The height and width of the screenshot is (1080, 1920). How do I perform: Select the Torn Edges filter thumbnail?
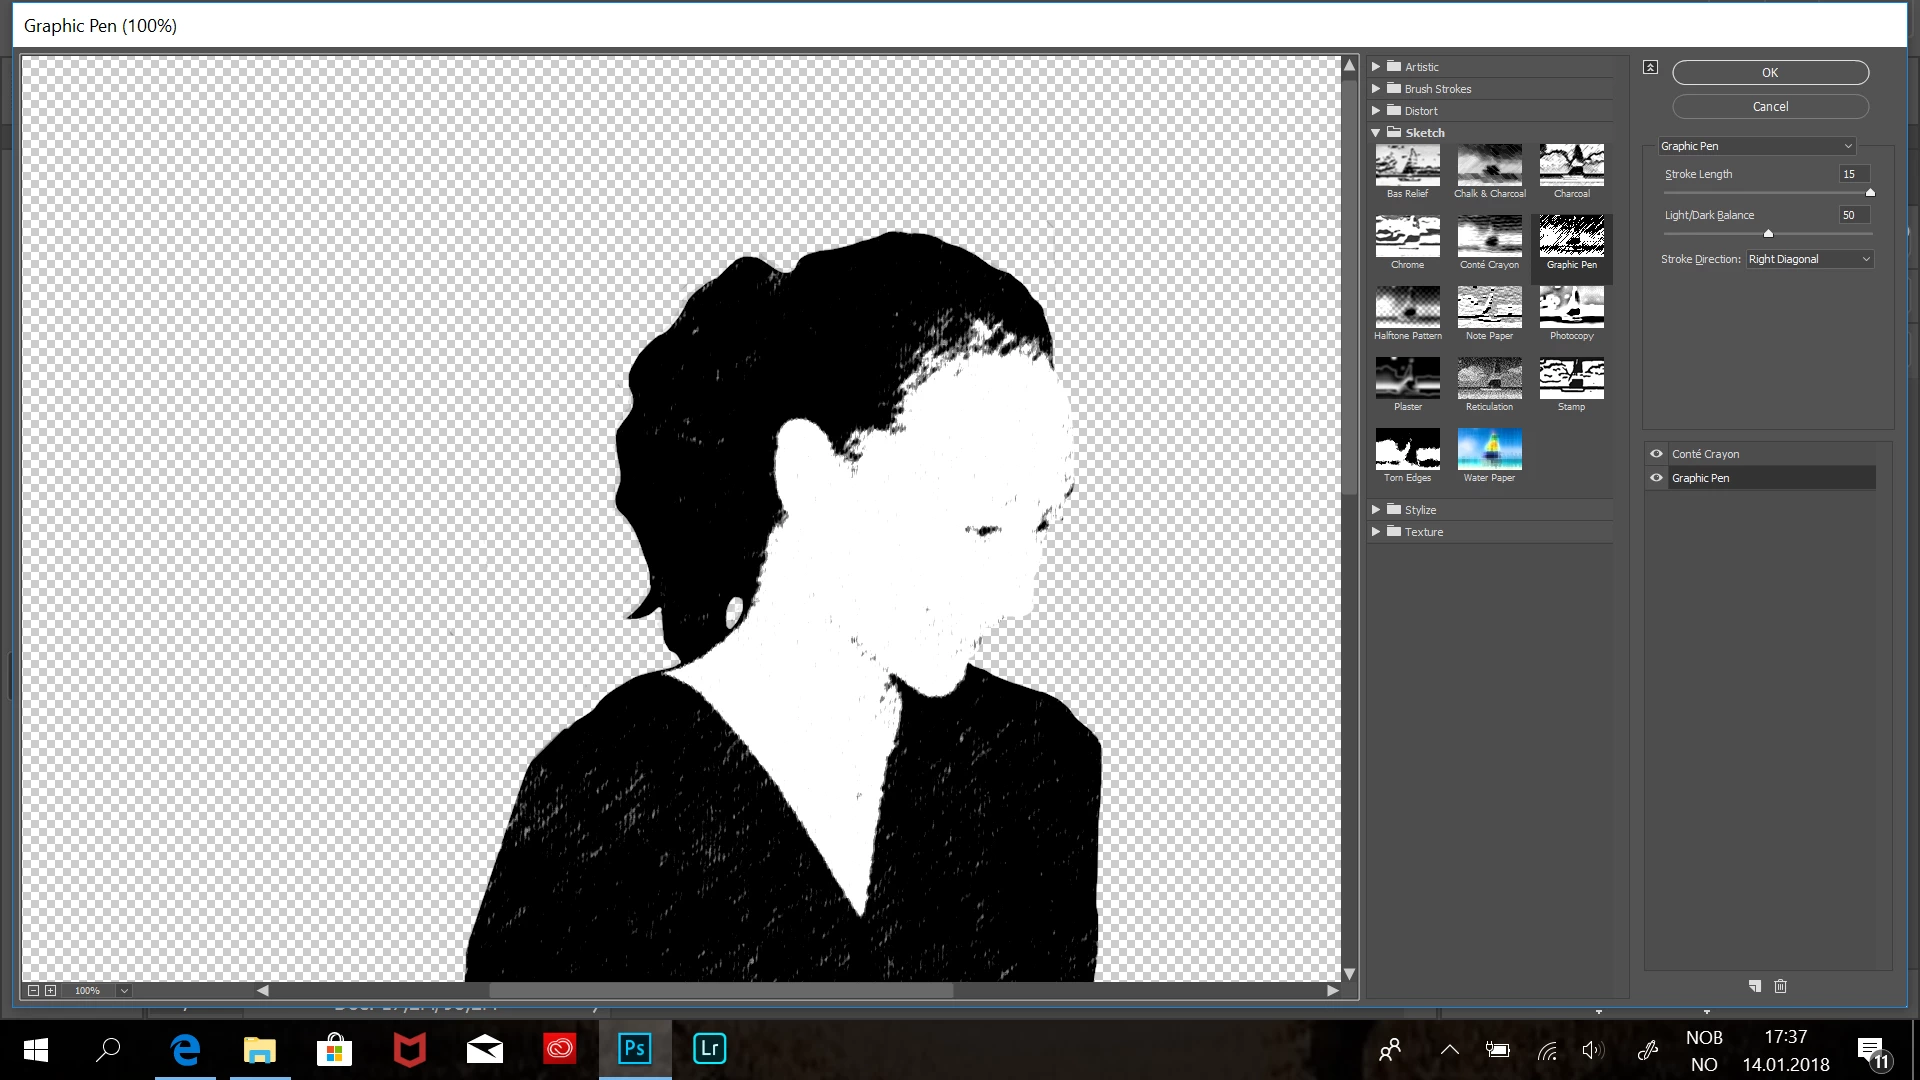pos(1407,449)
